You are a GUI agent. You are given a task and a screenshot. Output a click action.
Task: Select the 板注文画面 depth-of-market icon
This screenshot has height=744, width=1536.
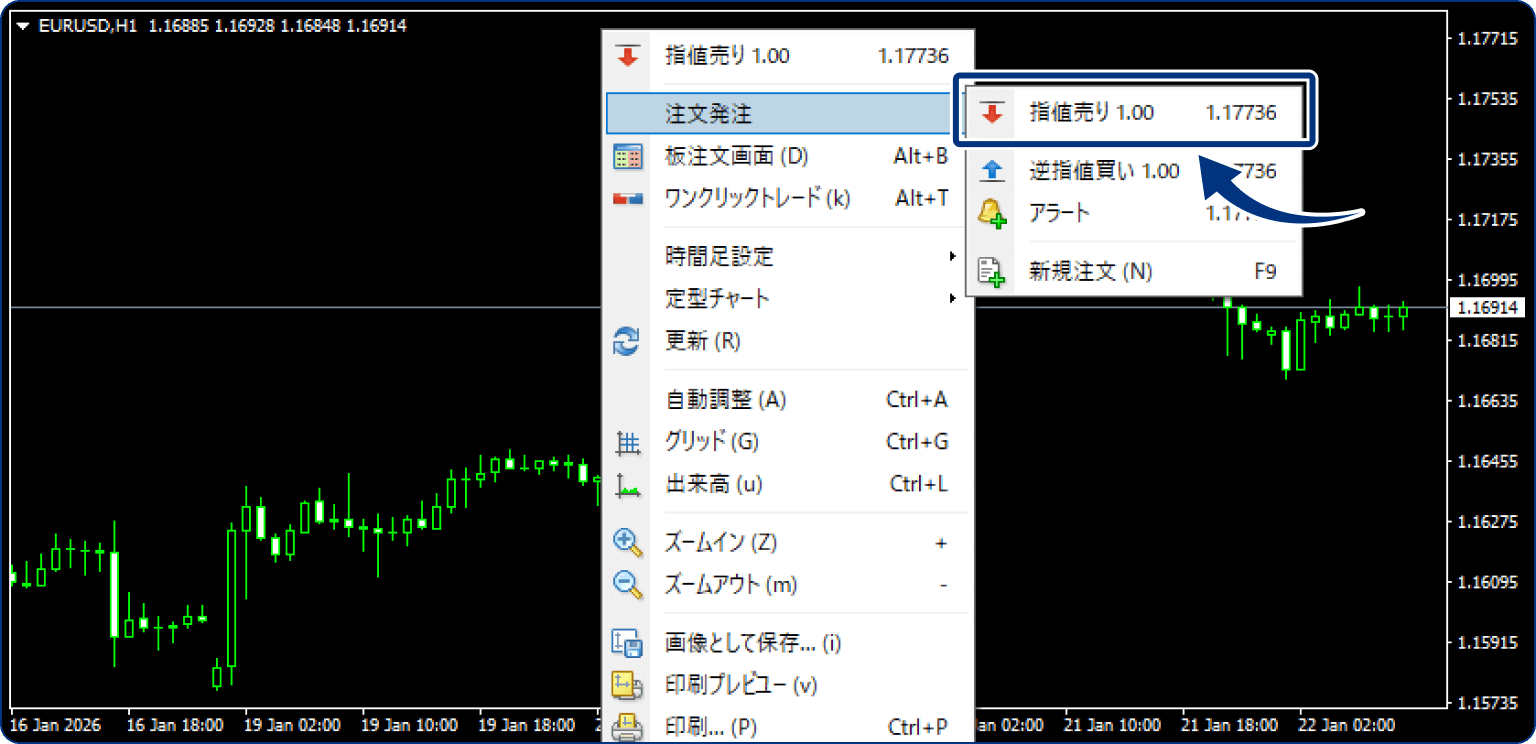pos(627,156)
